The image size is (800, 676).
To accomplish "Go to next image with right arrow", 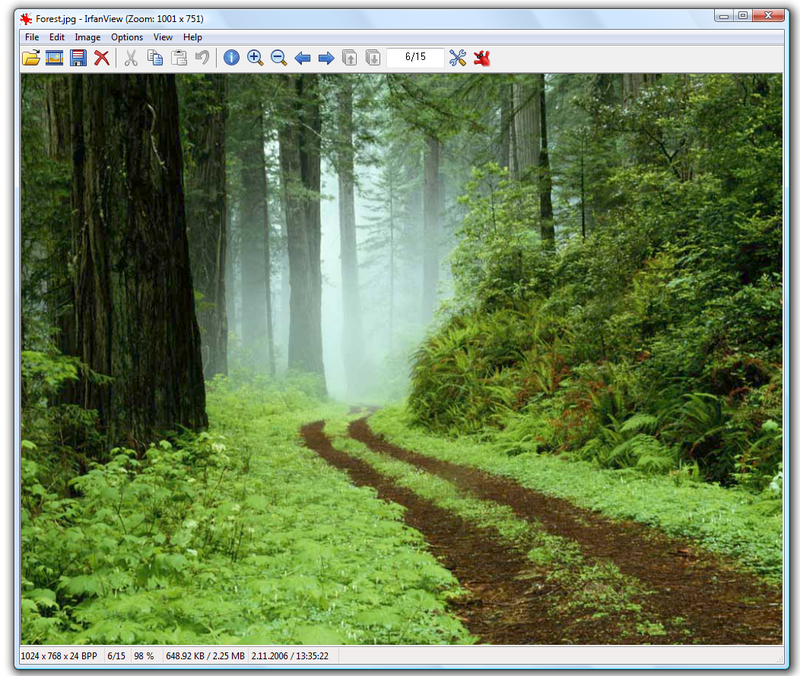I will (x=326, y=58).
